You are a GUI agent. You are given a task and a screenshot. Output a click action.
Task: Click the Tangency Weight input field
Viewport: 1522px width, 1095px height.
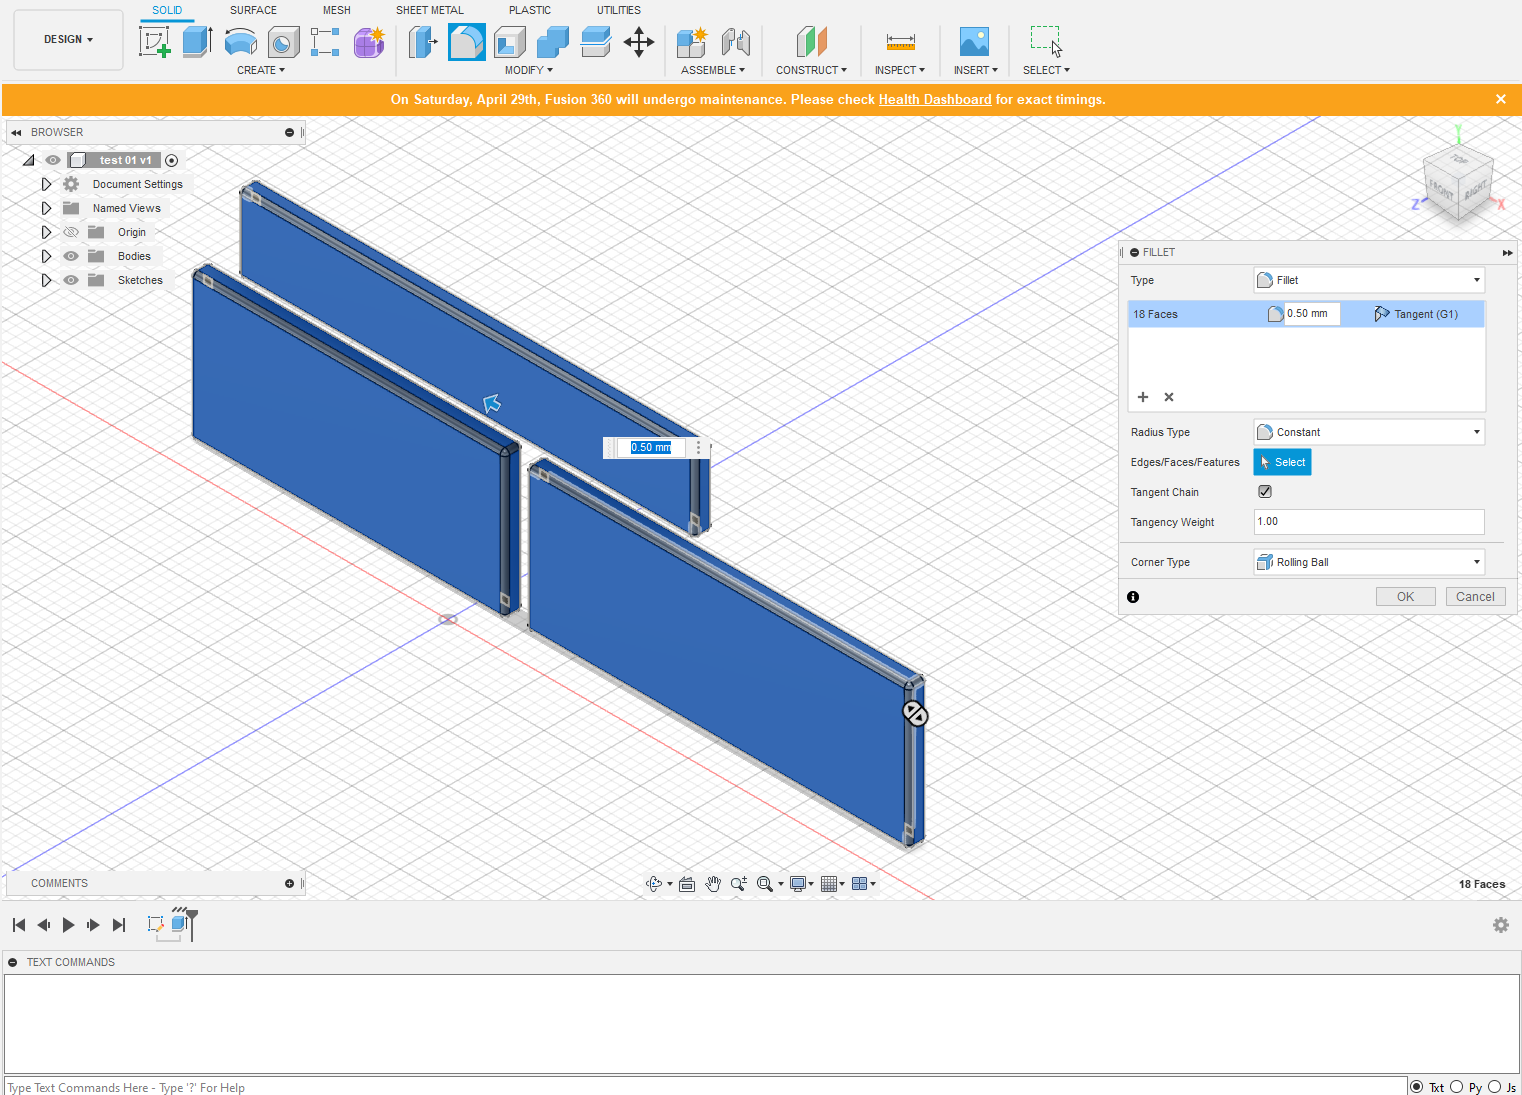click(1368, 522)
